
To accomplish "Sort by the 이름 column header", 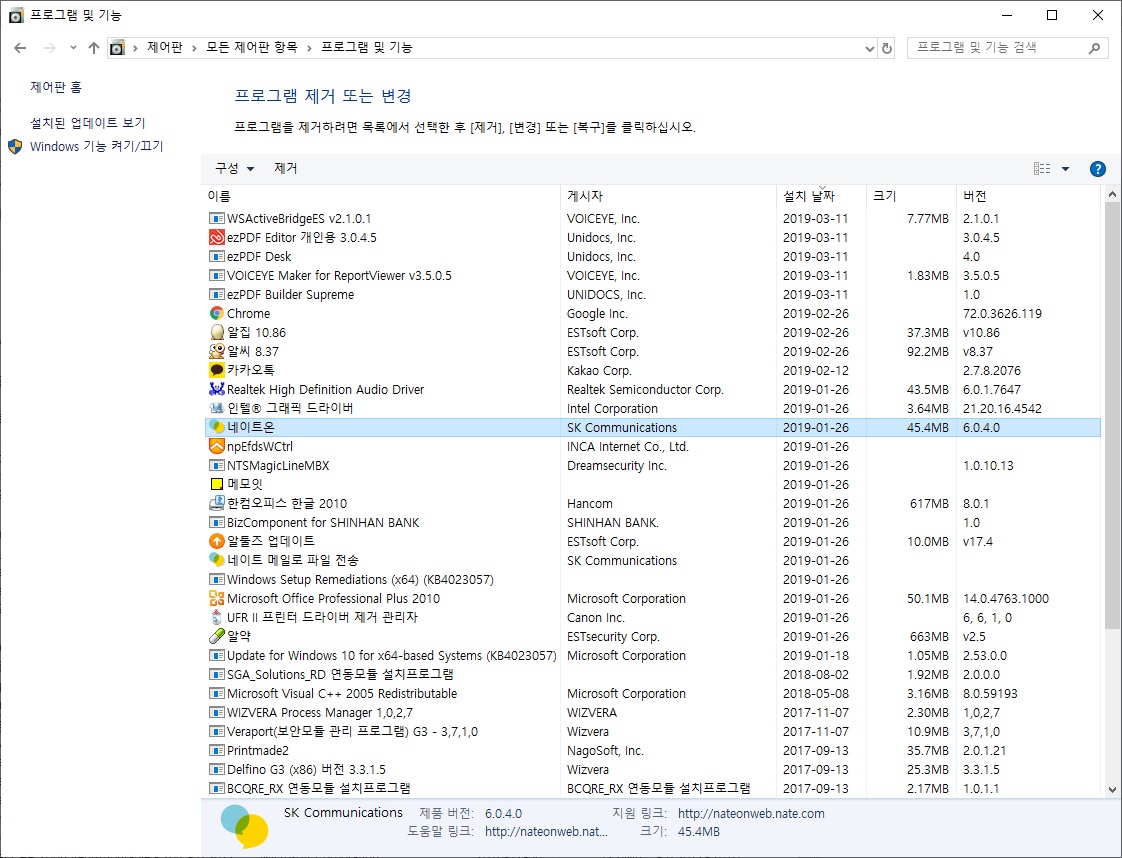I will click(381, 196).
